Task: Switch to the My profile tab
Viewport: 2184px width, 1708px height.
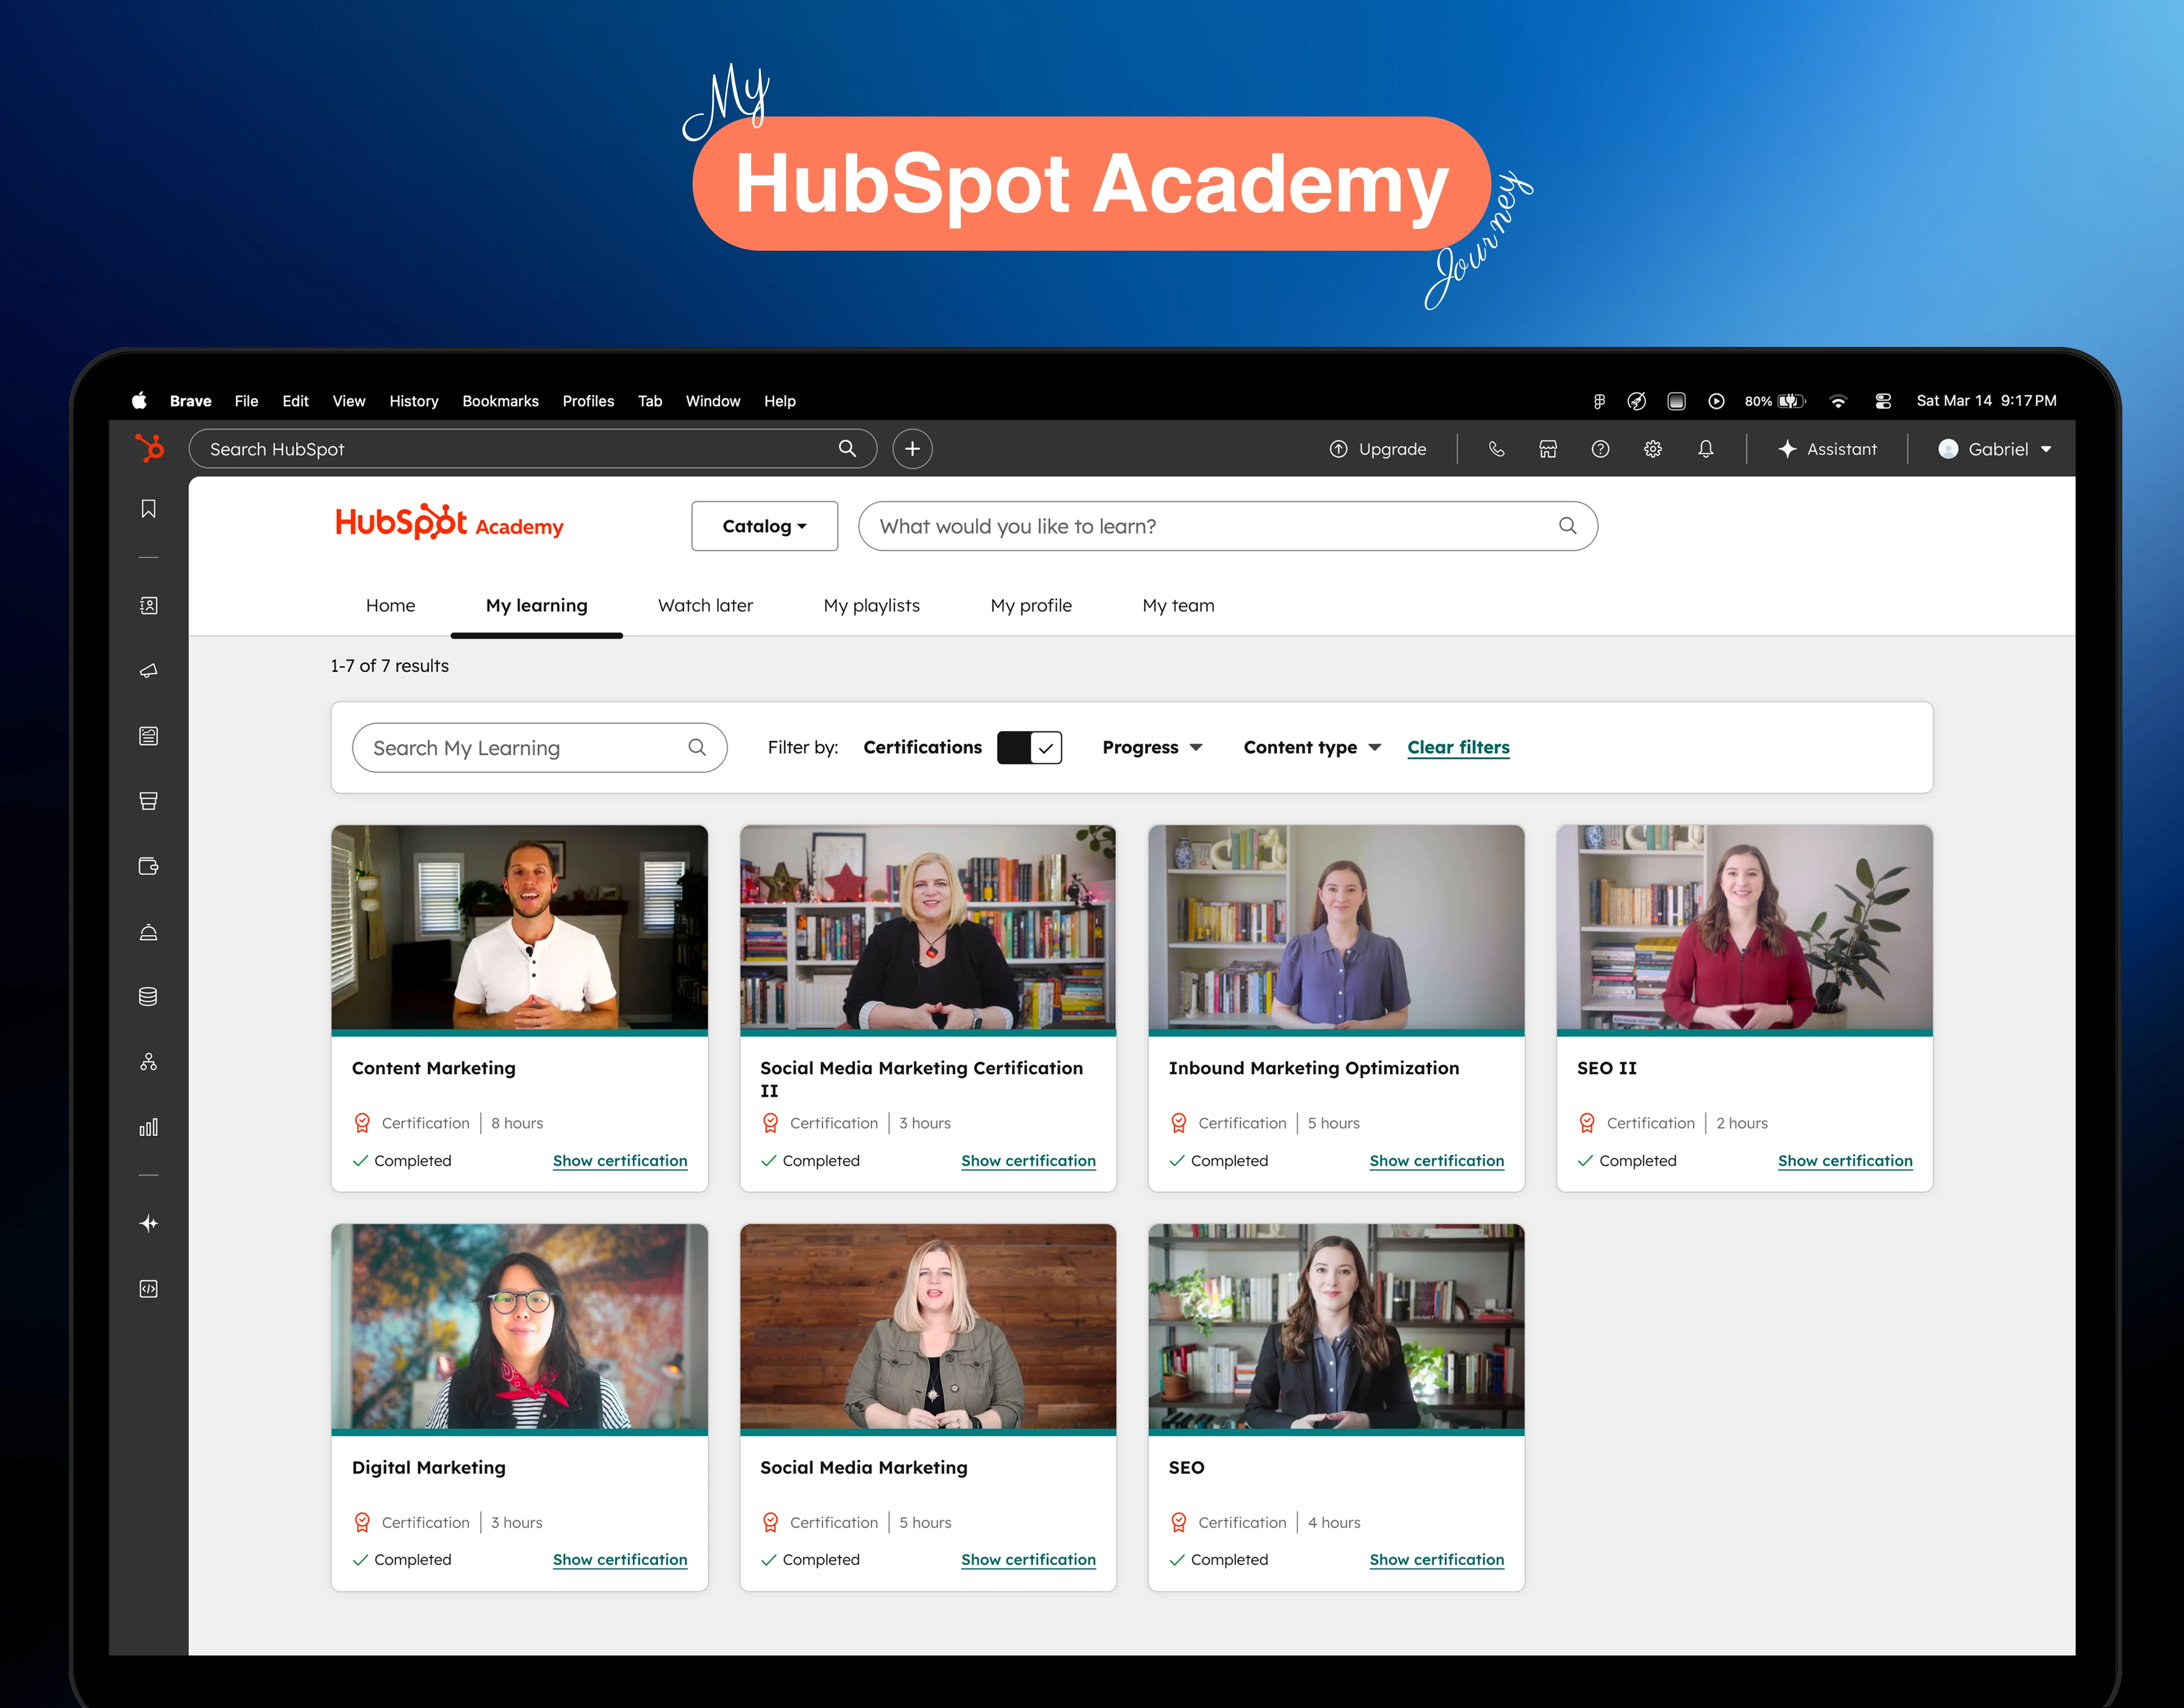Action: pos(1030,605)
